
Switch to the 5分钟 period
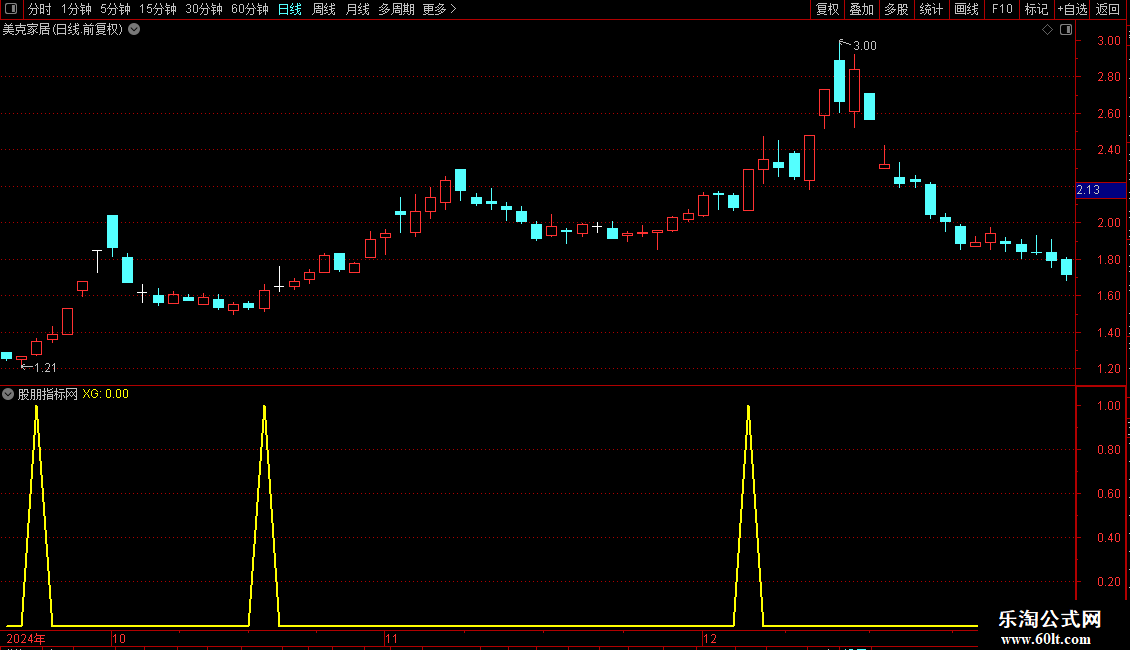click(x=115, y=9)
